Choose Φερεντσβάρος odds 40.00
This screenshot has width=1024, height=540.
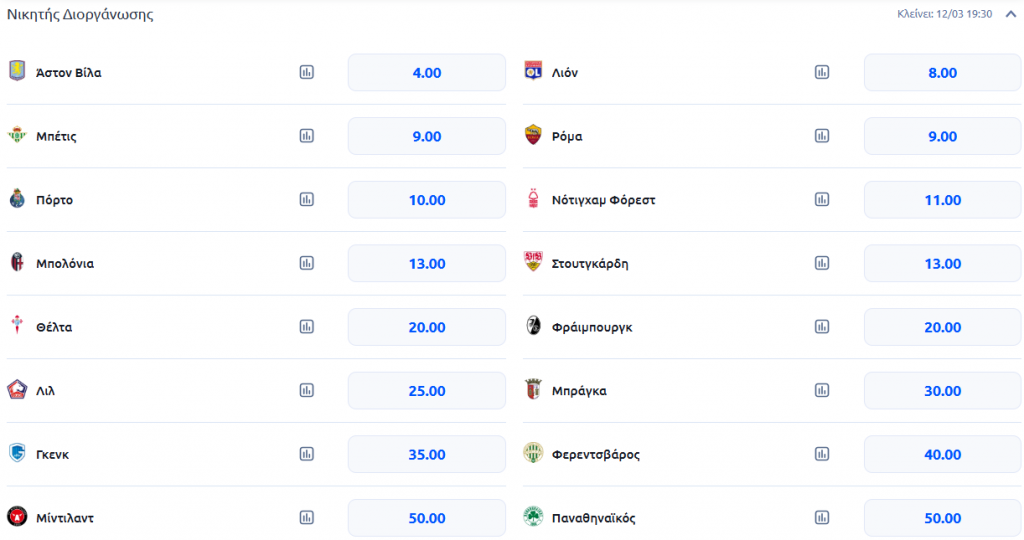click(942, 454)
